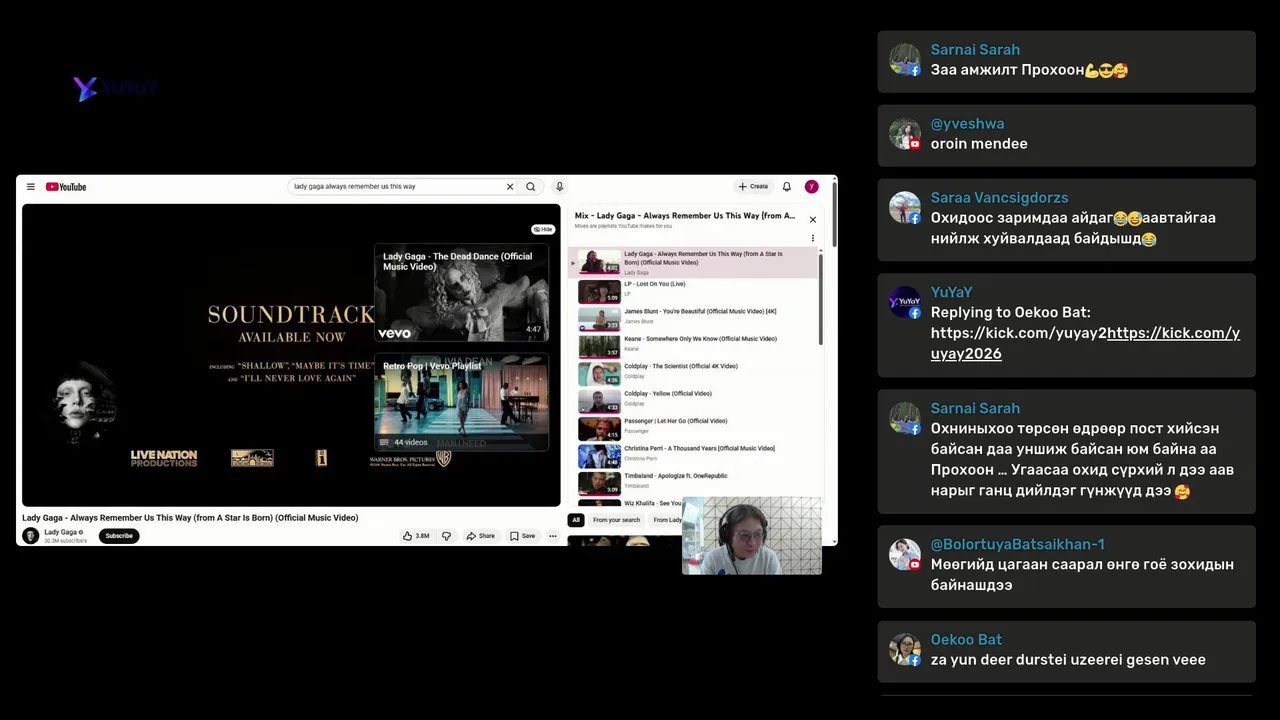
Task: Click Saraa Vancsigdorzs' profile picture
Action: click(905, 208)
